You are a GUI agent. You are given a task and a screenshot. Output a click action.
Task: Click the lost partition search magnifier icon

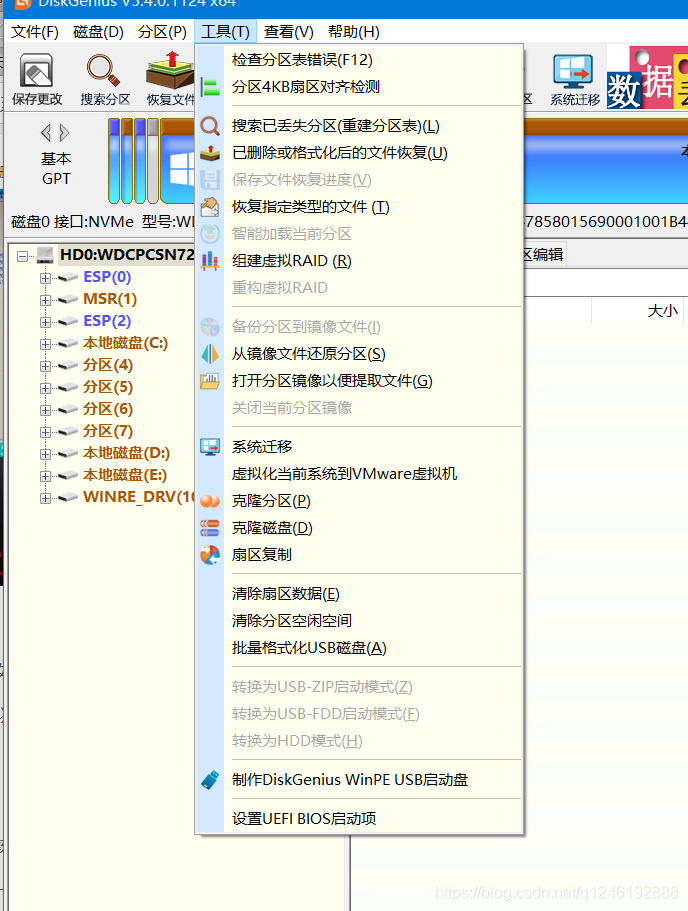tap(210, 126)
